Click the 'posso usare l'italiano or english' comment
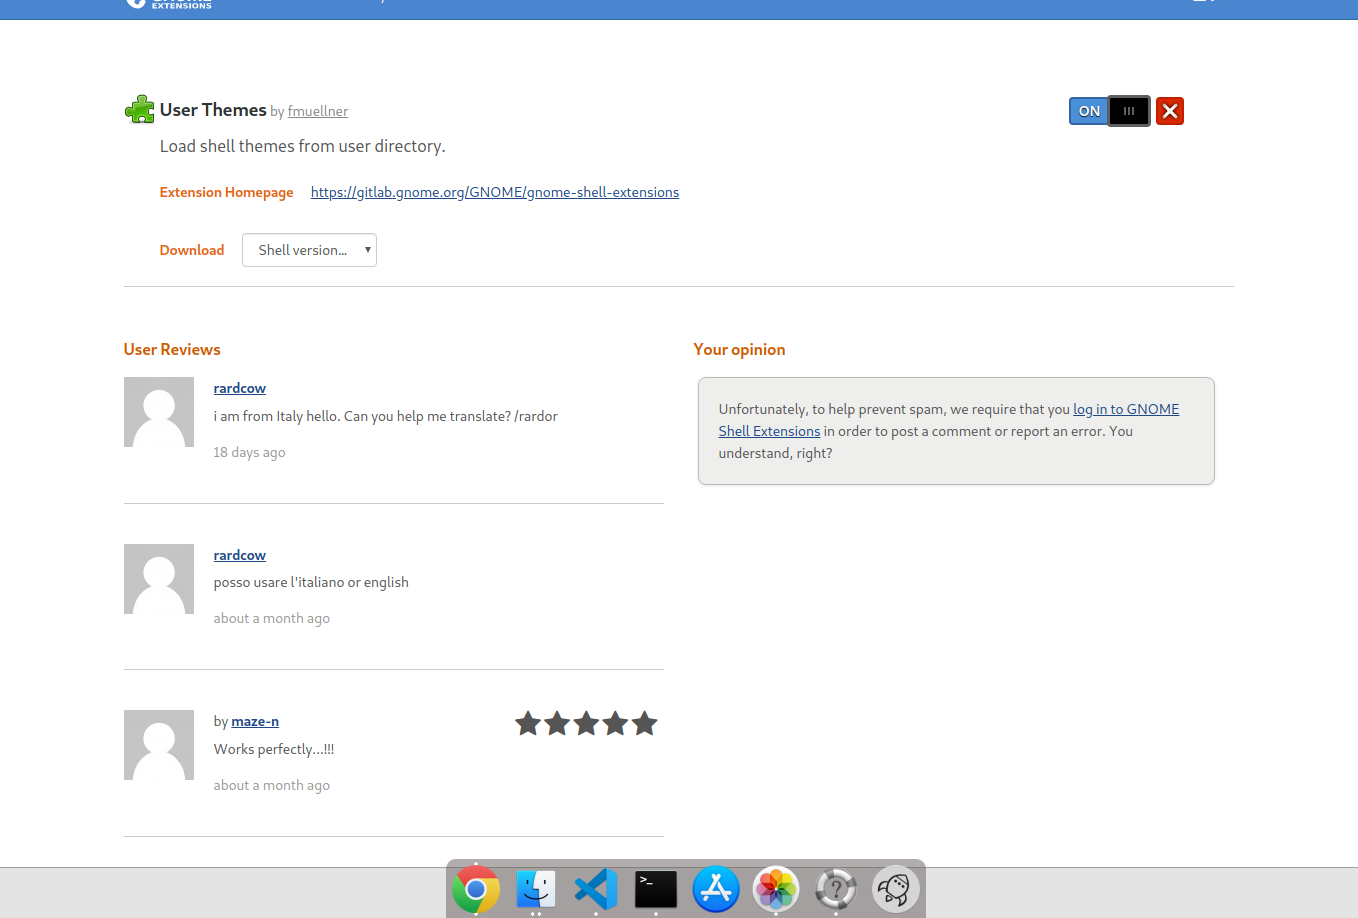 click(311, 582)
